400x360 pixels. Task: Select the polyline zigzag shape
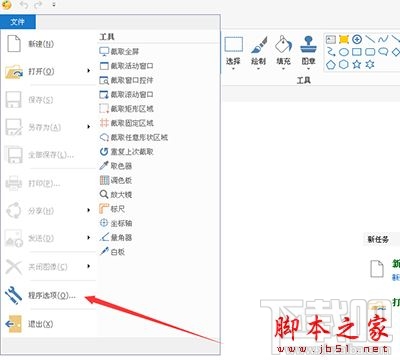point(331,52)
